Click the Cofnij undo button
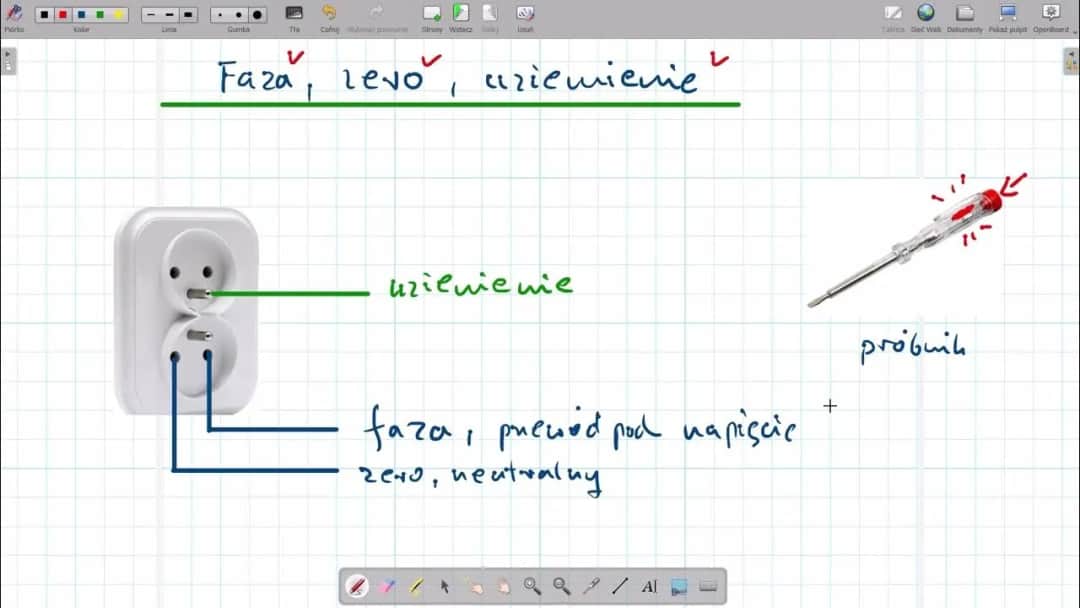Viewport: 1080px width, 608px height. click(x=329, y=16)
